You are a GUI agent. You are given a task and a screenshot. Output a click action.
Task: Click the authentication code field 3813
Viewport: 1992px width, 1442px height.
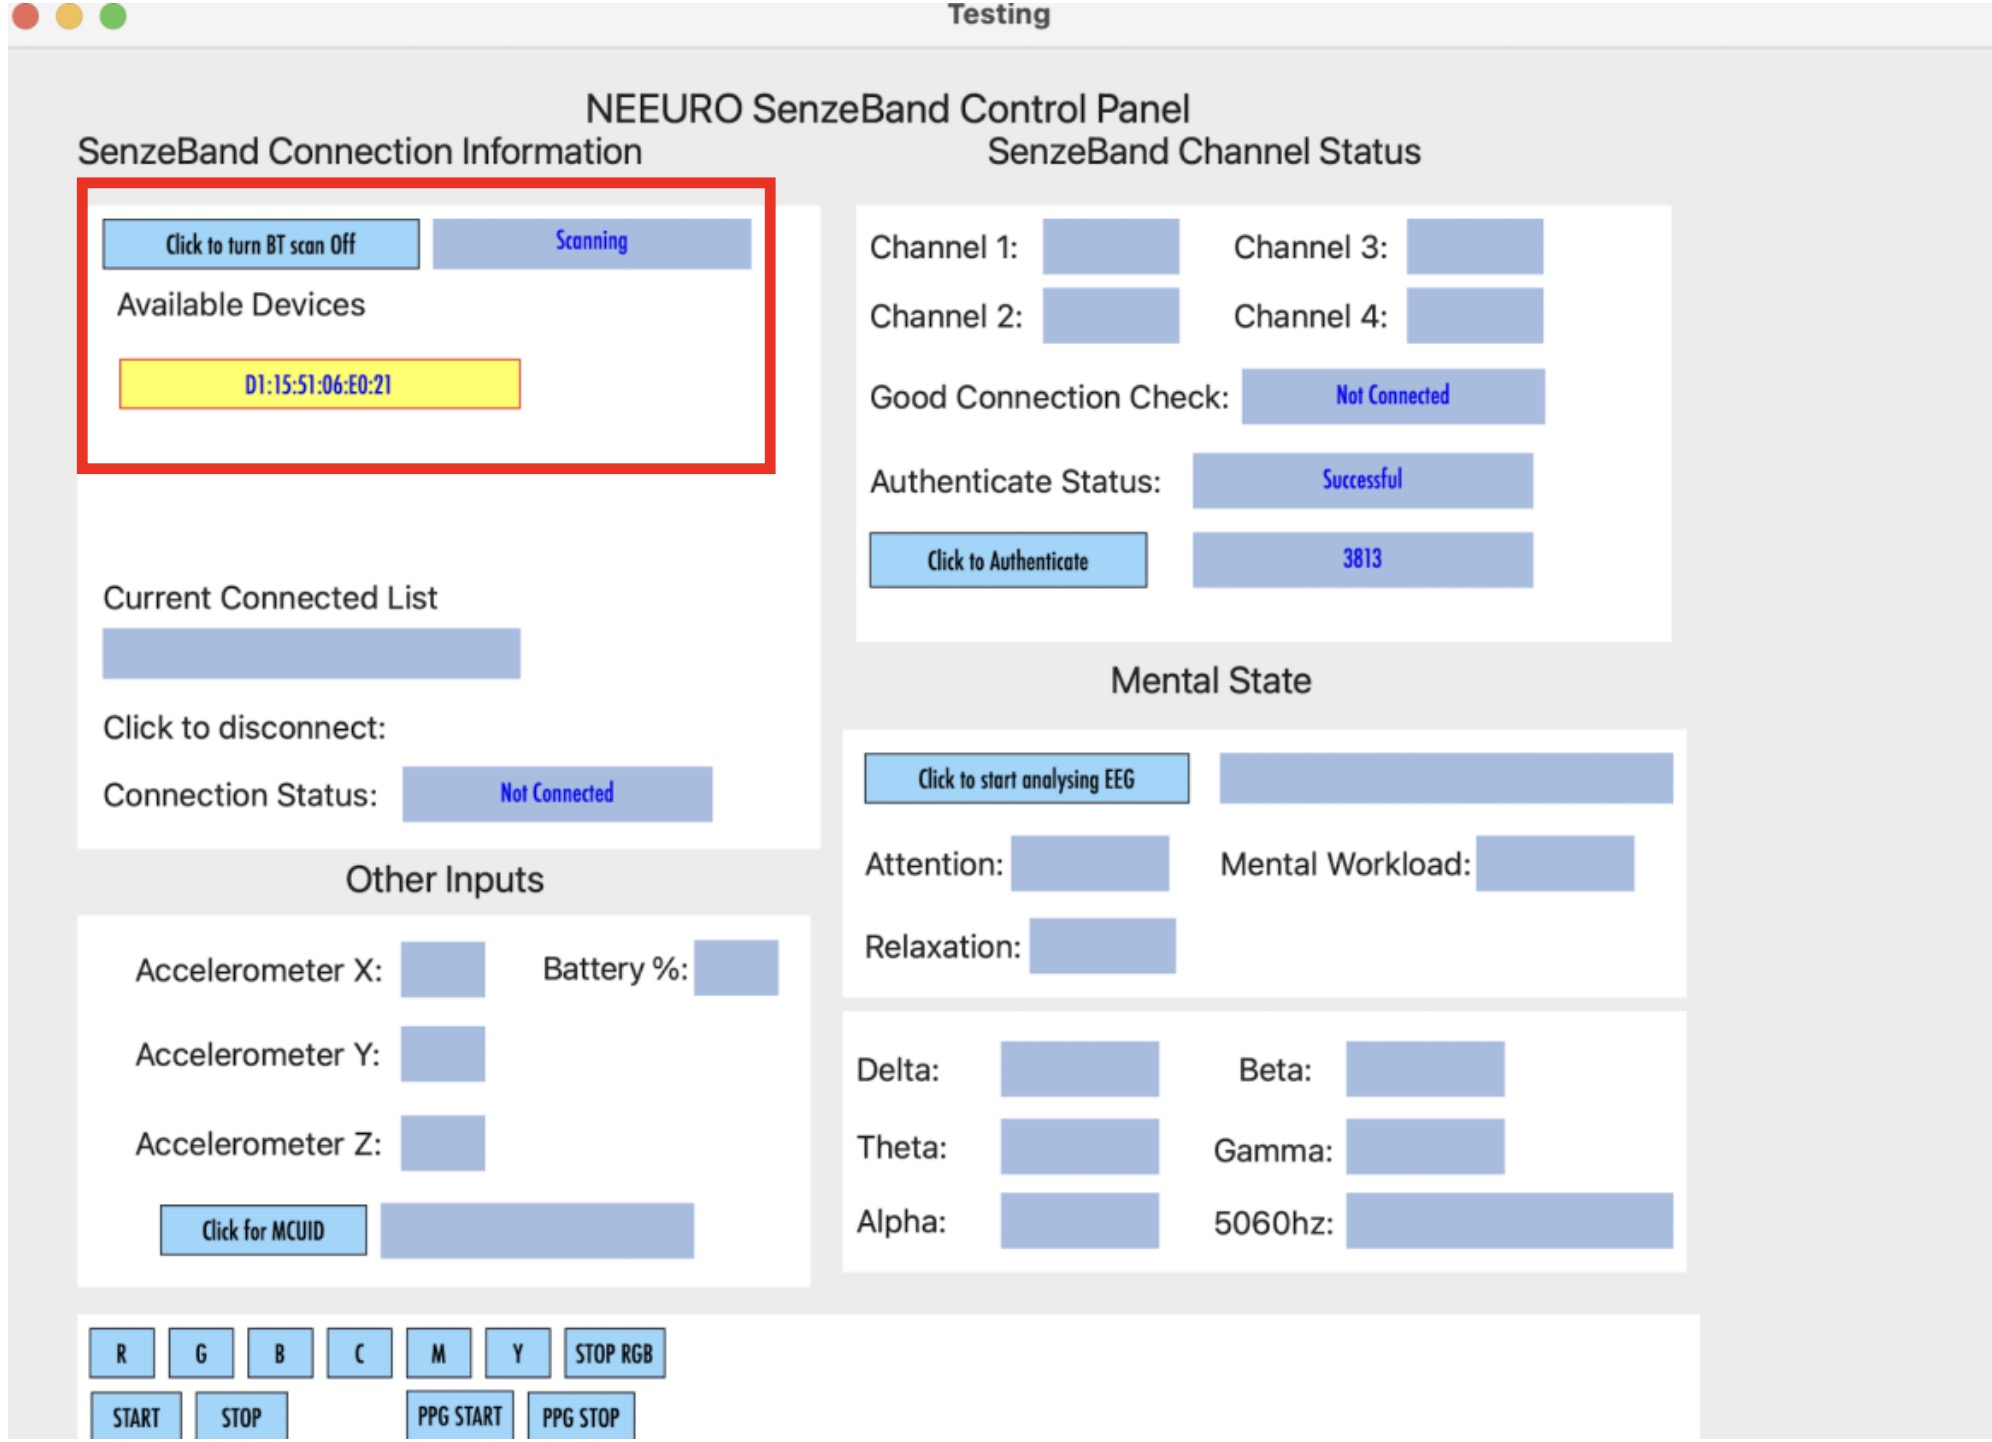(x=1361, y=559)
